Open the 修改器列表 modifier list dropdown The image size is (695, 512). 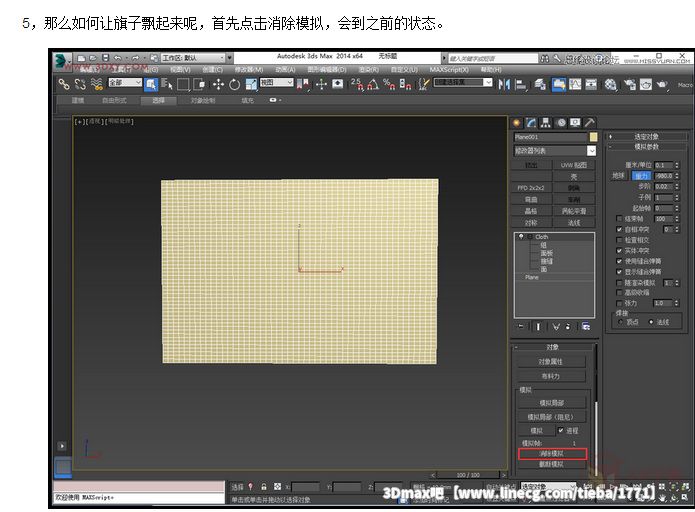click(555, 151)
